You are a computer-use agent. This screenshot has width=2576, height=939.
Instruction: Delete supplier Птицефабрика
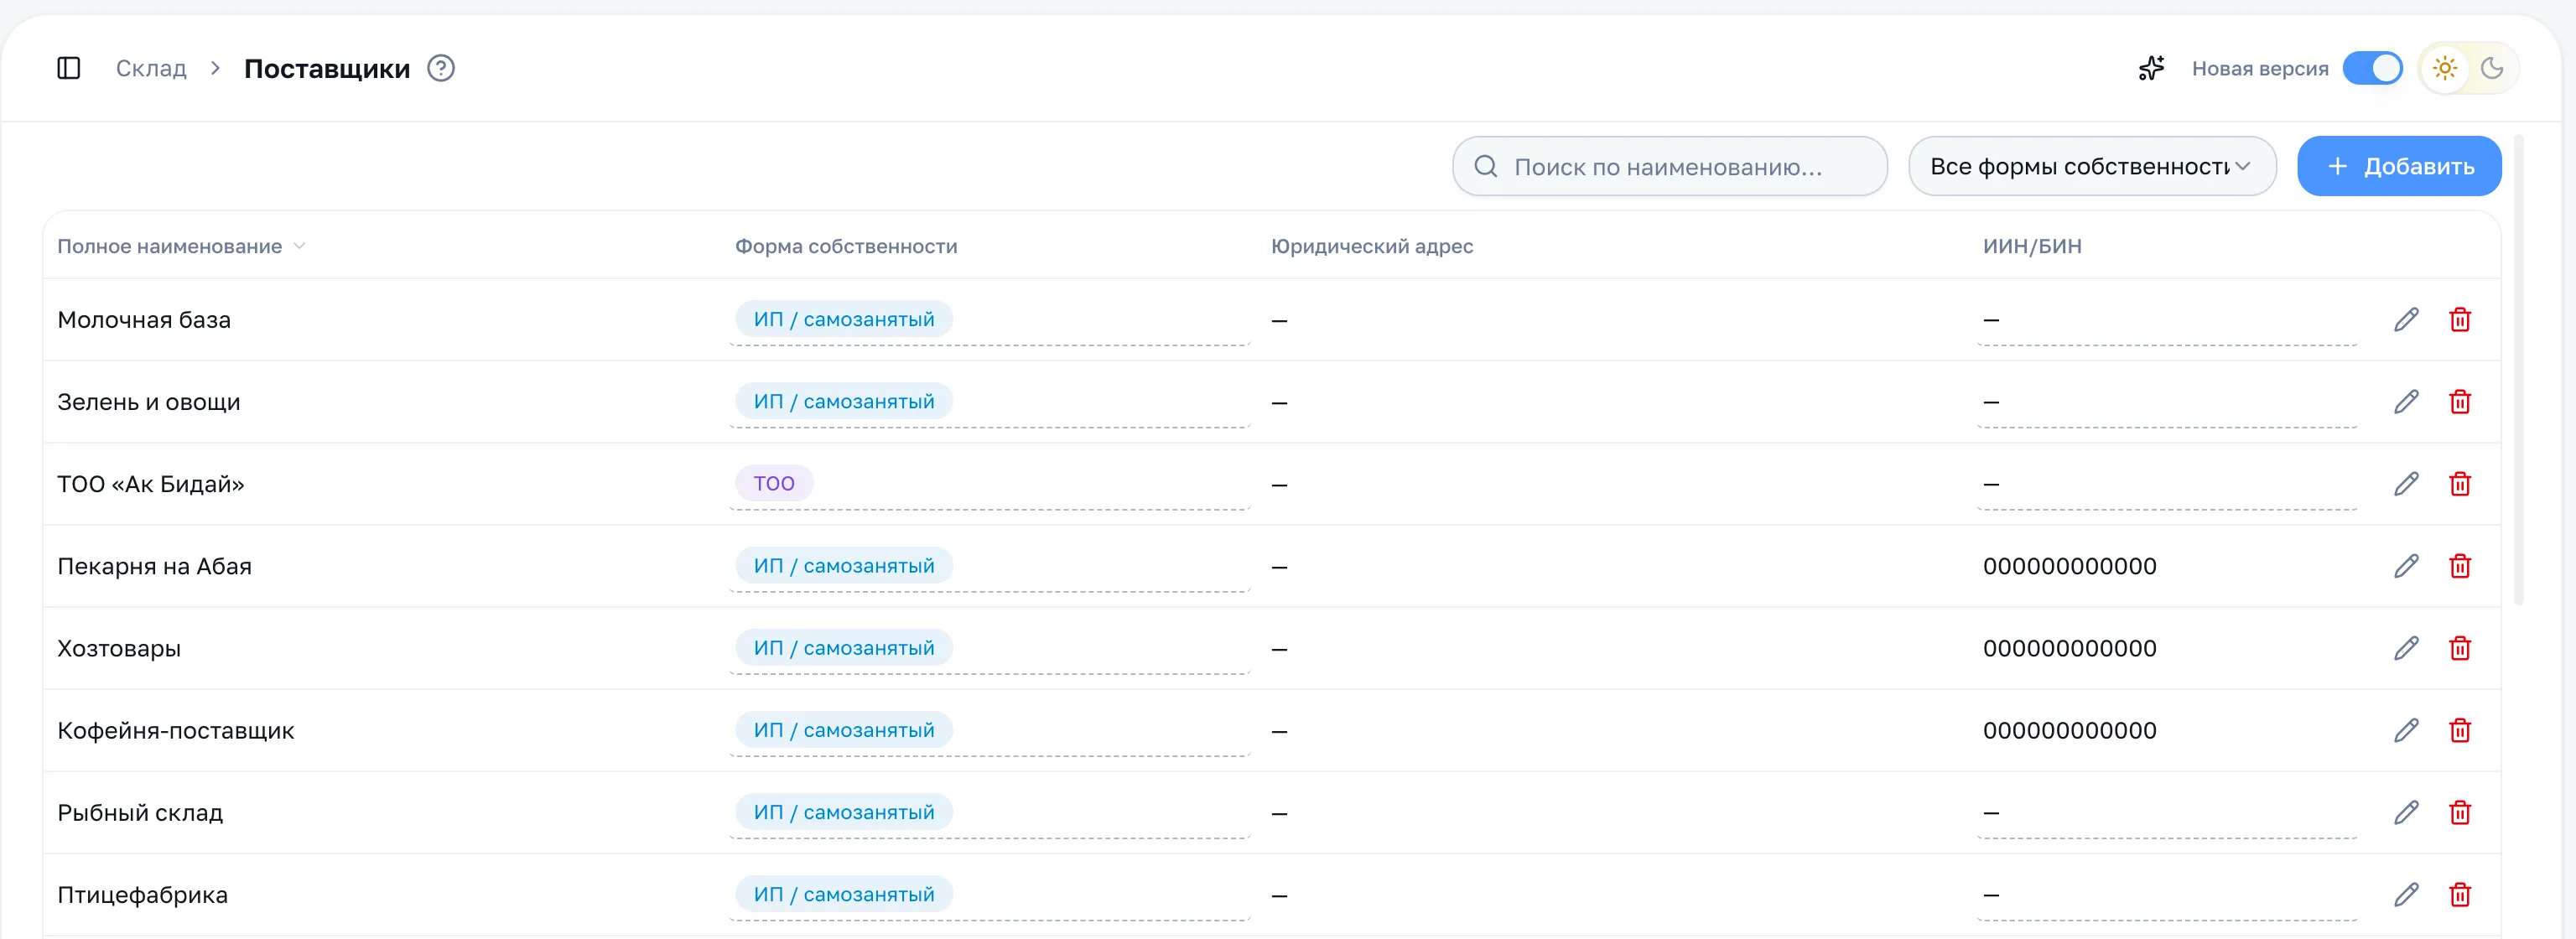tap(2460, 894)
